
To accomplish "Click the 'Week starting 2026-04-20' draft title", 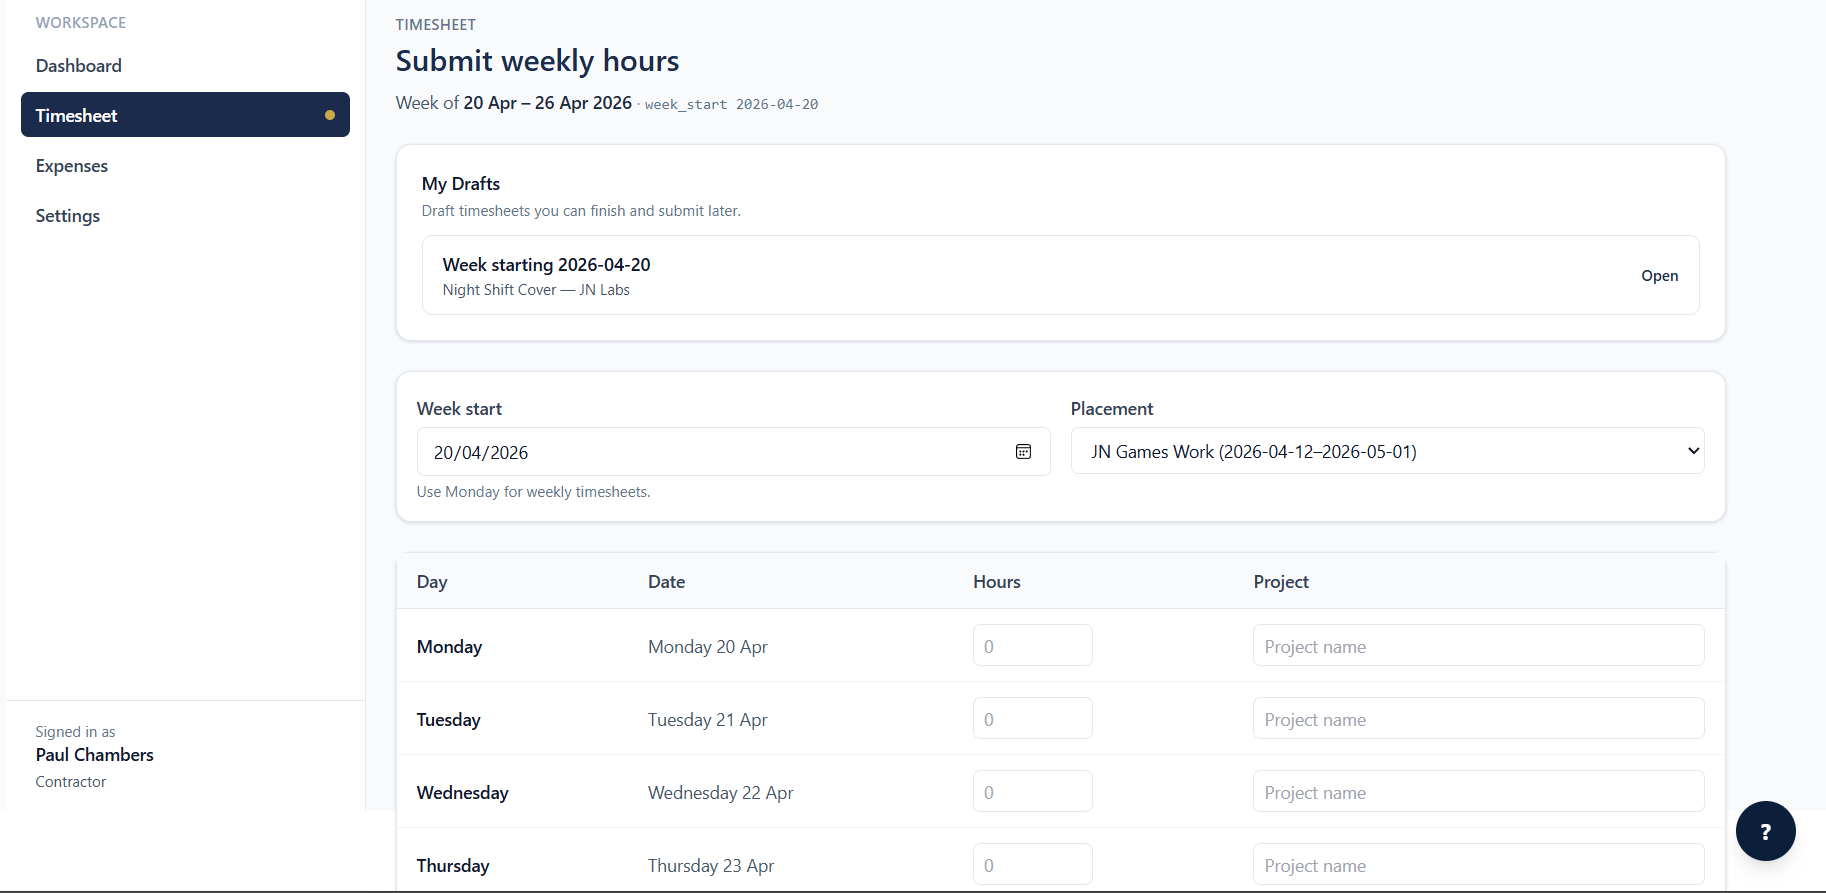I will (546, 265).
